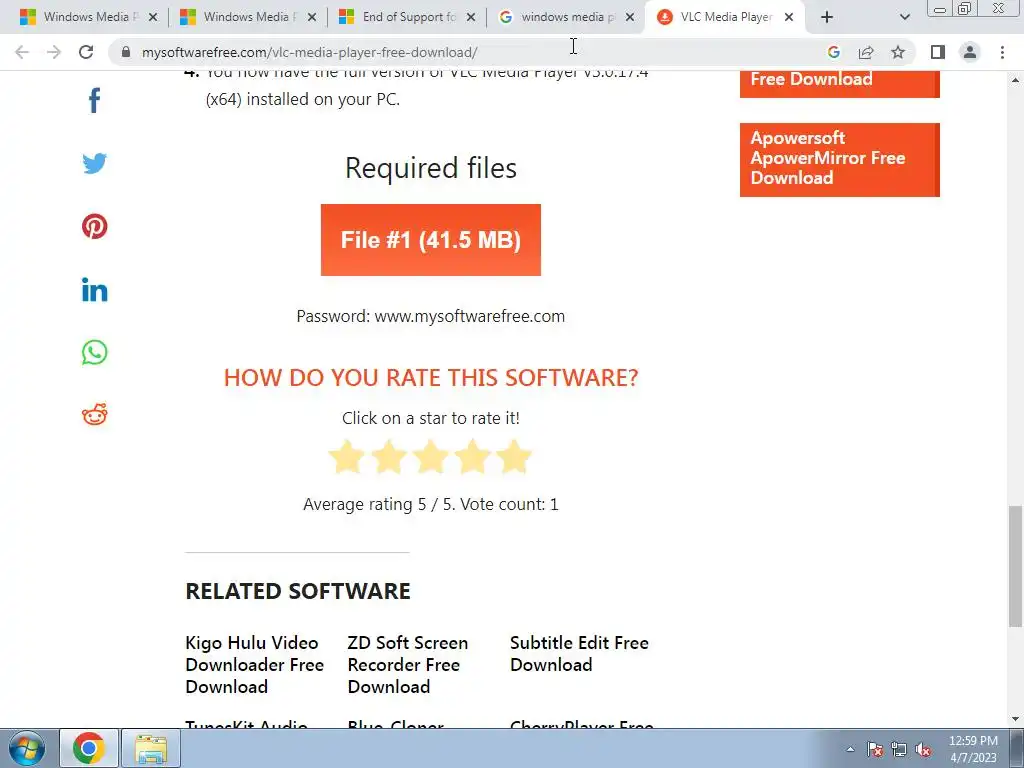Screen dimensions: 1024x768
Task: Open a new tab with plus button
Action: [827, 18]
